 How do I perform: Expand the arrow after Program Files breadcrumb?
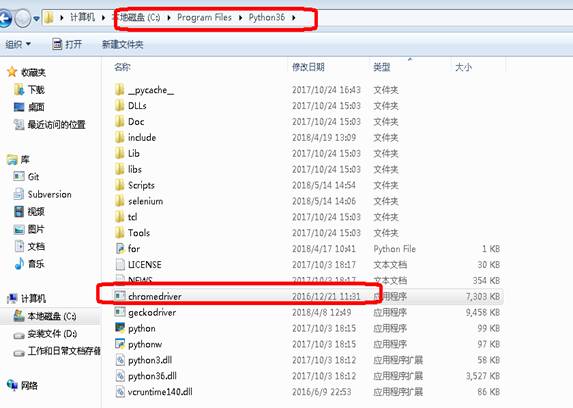click(x=240, y=18)
